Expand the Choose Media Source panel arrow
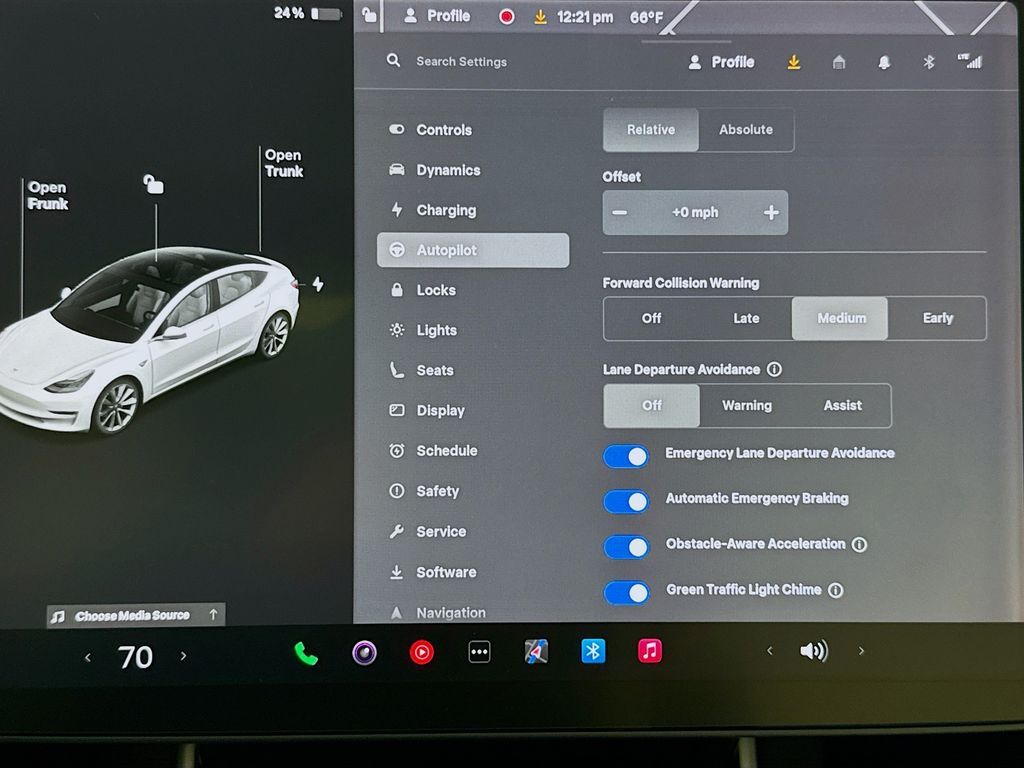The image size is (1024, 768). tap(213, 615)
